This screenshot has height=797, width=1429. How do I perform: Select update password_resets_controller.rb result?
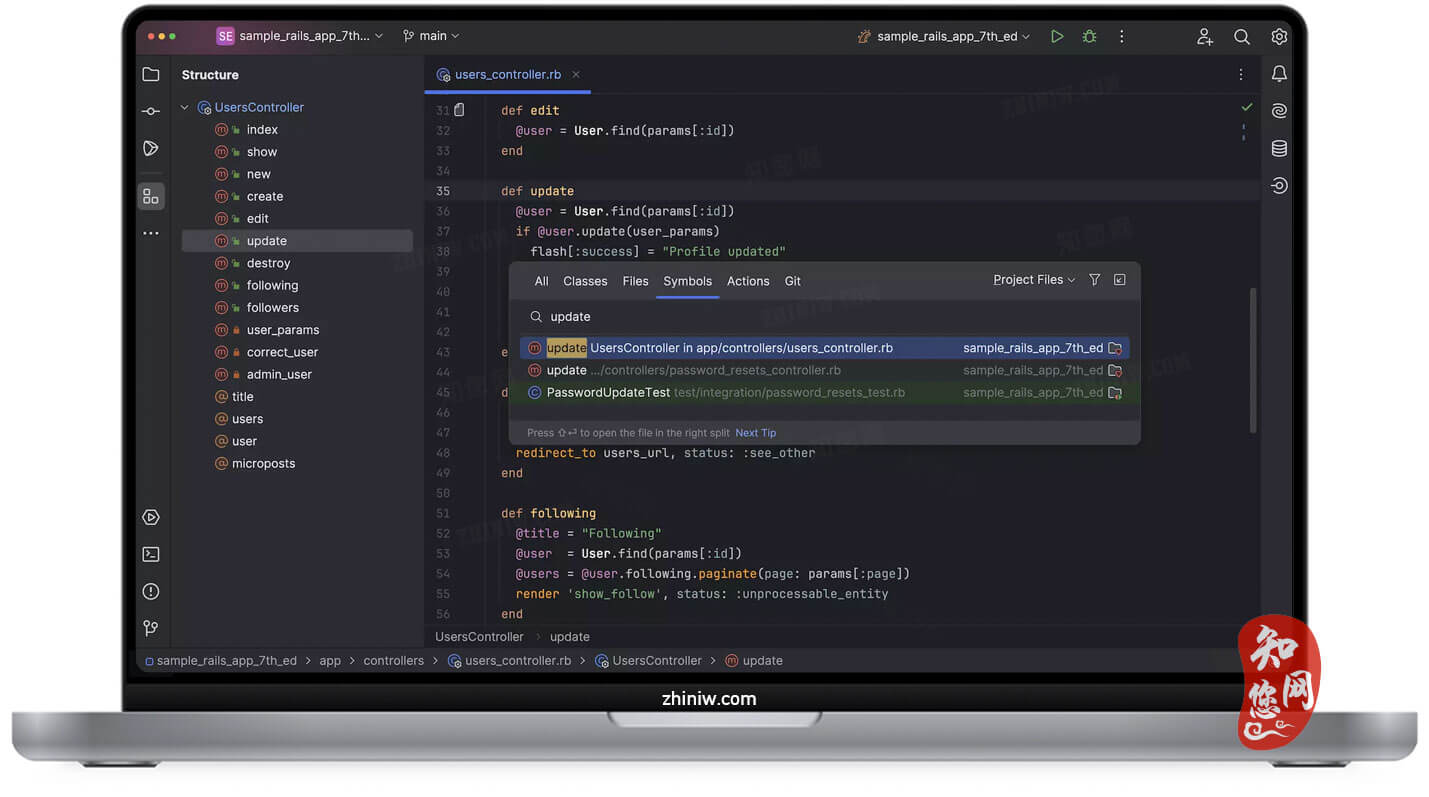coord(825,370)
